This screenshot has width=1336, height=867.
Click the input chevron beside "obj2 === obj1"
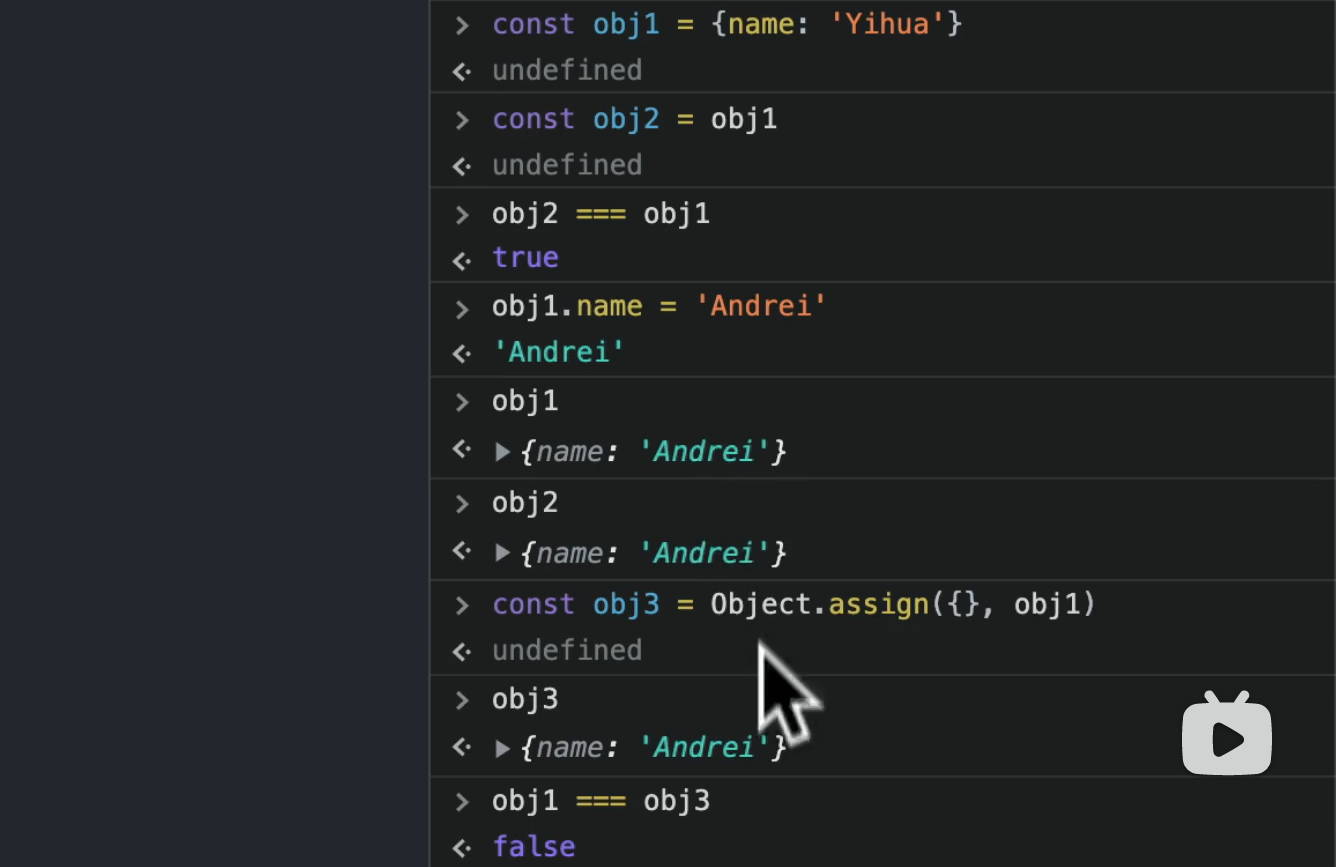click(462, 214)
